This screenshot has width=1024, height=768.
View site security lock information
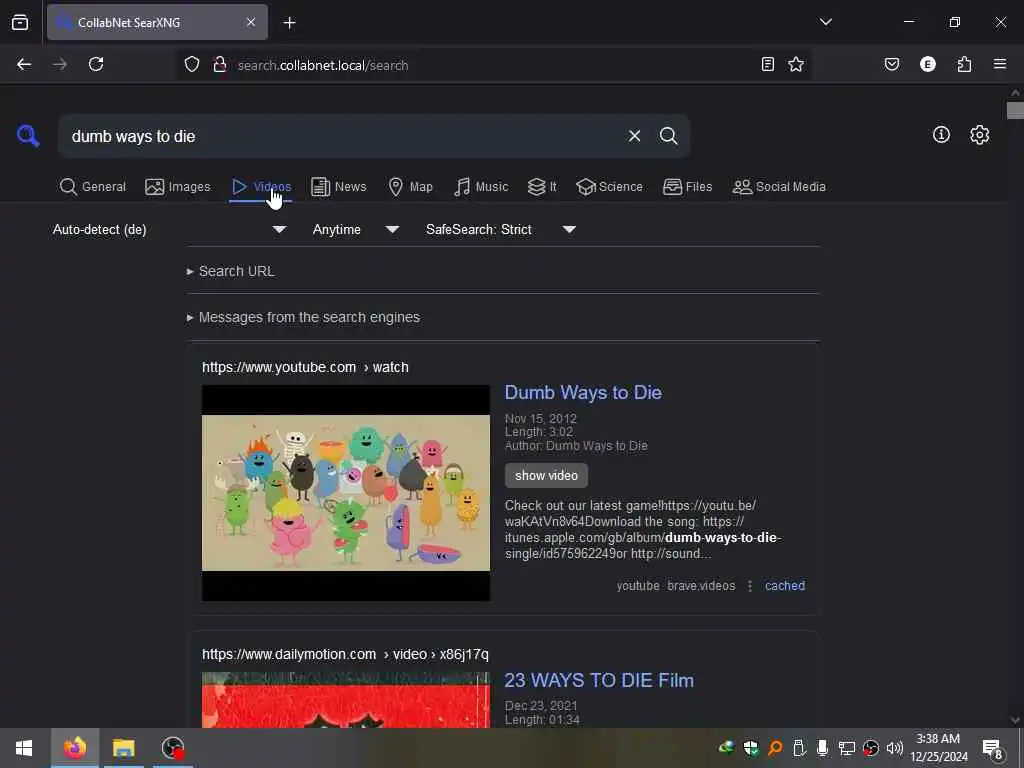click(220, 64)
